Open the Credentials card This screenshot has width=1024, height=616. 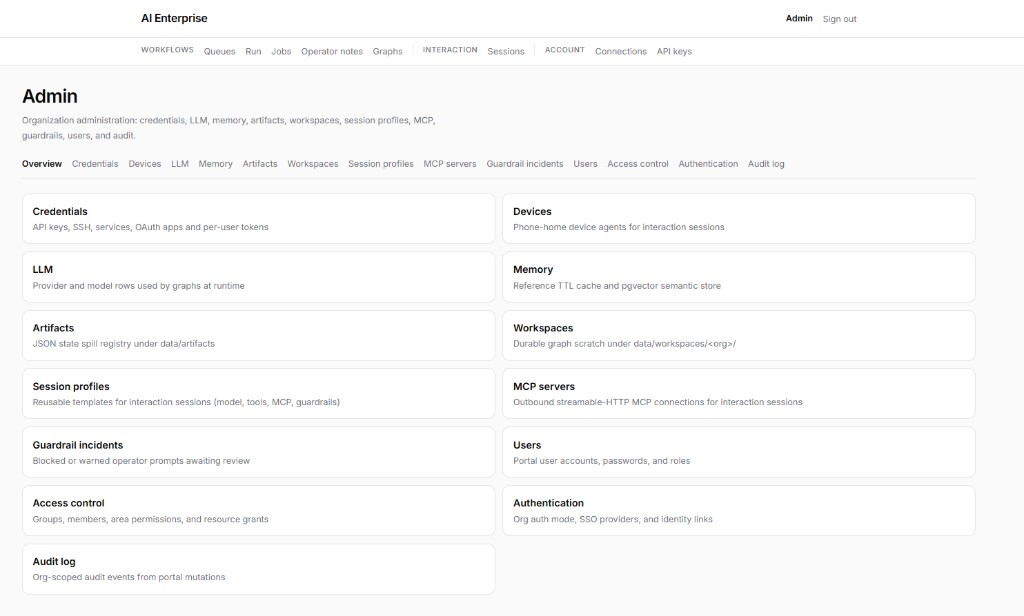click(259, 219)
